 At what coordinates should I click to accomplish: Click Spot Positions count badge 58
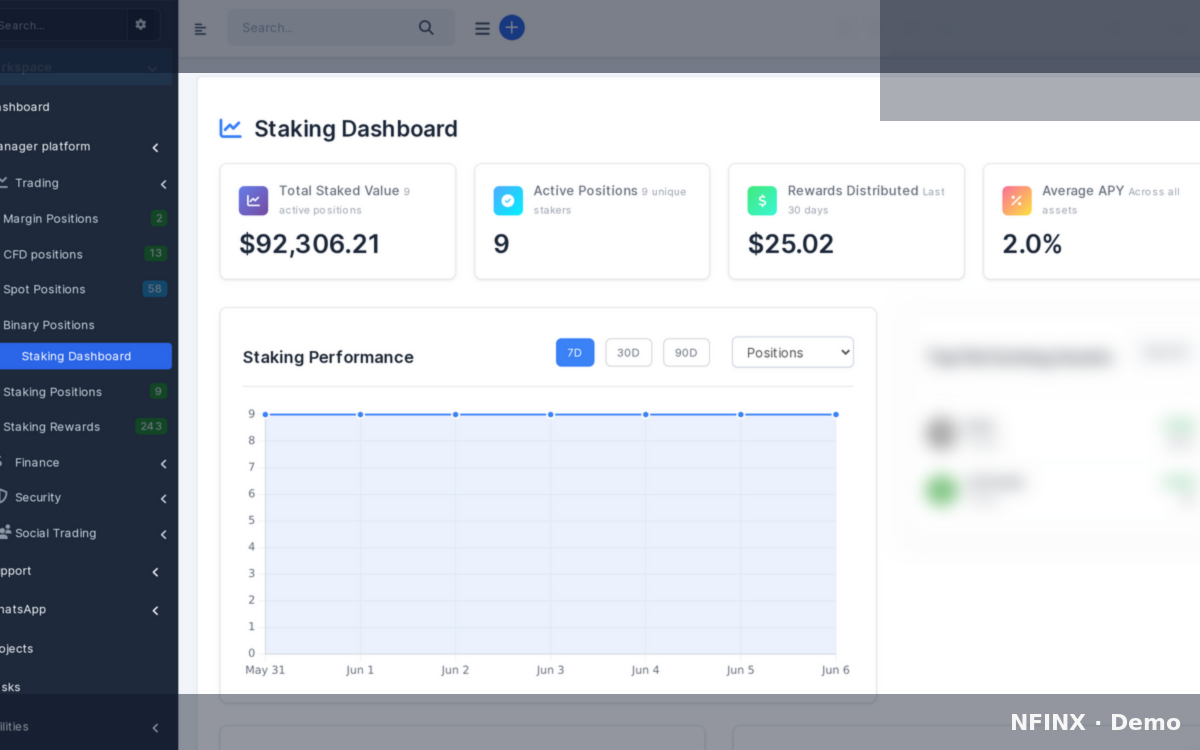click(x=155, y=289)
